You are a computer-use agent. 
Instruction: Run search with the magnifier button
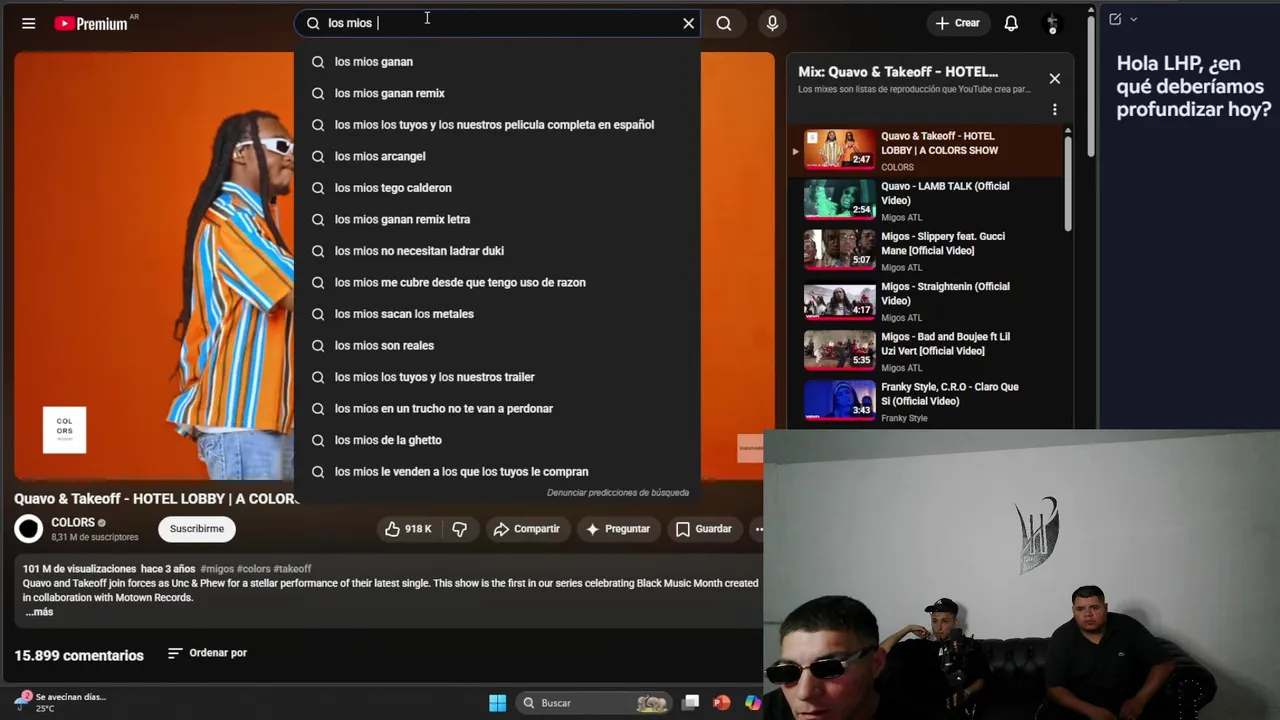point(724,23)
